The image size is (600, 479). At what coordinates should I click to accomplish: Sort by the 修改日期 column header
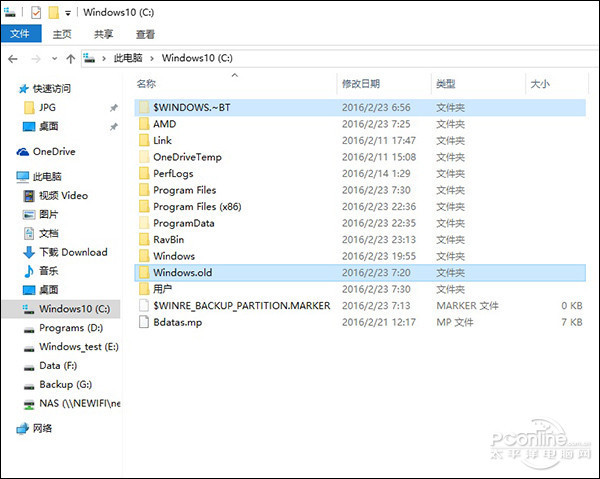click(361, 84)
